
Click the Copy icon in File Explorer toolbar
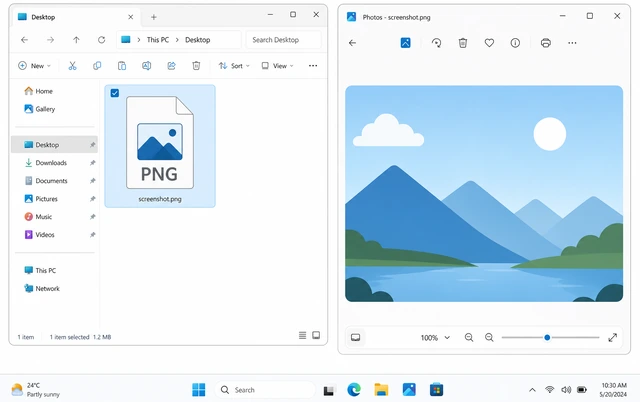click(x=97, y=66)
